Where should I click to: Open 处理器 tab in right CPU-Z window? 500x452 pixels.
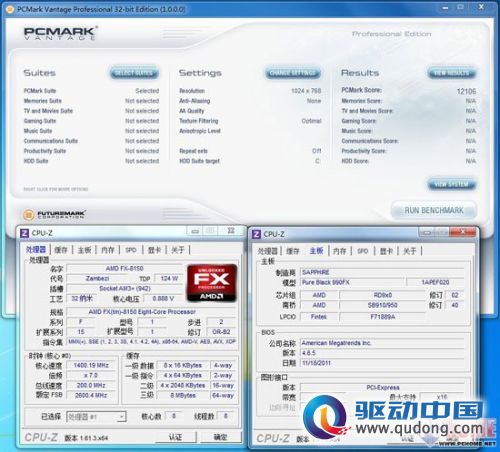click(268, 251)
